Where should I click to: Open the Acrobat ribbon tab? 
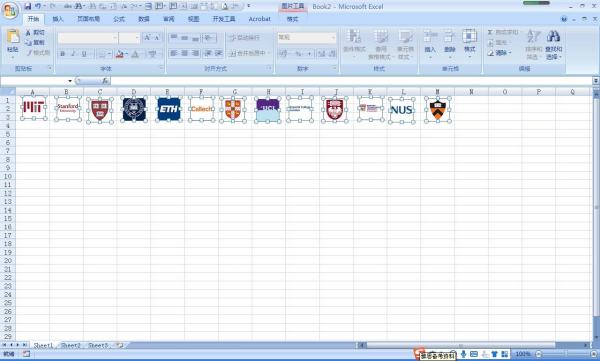(259, 19)
